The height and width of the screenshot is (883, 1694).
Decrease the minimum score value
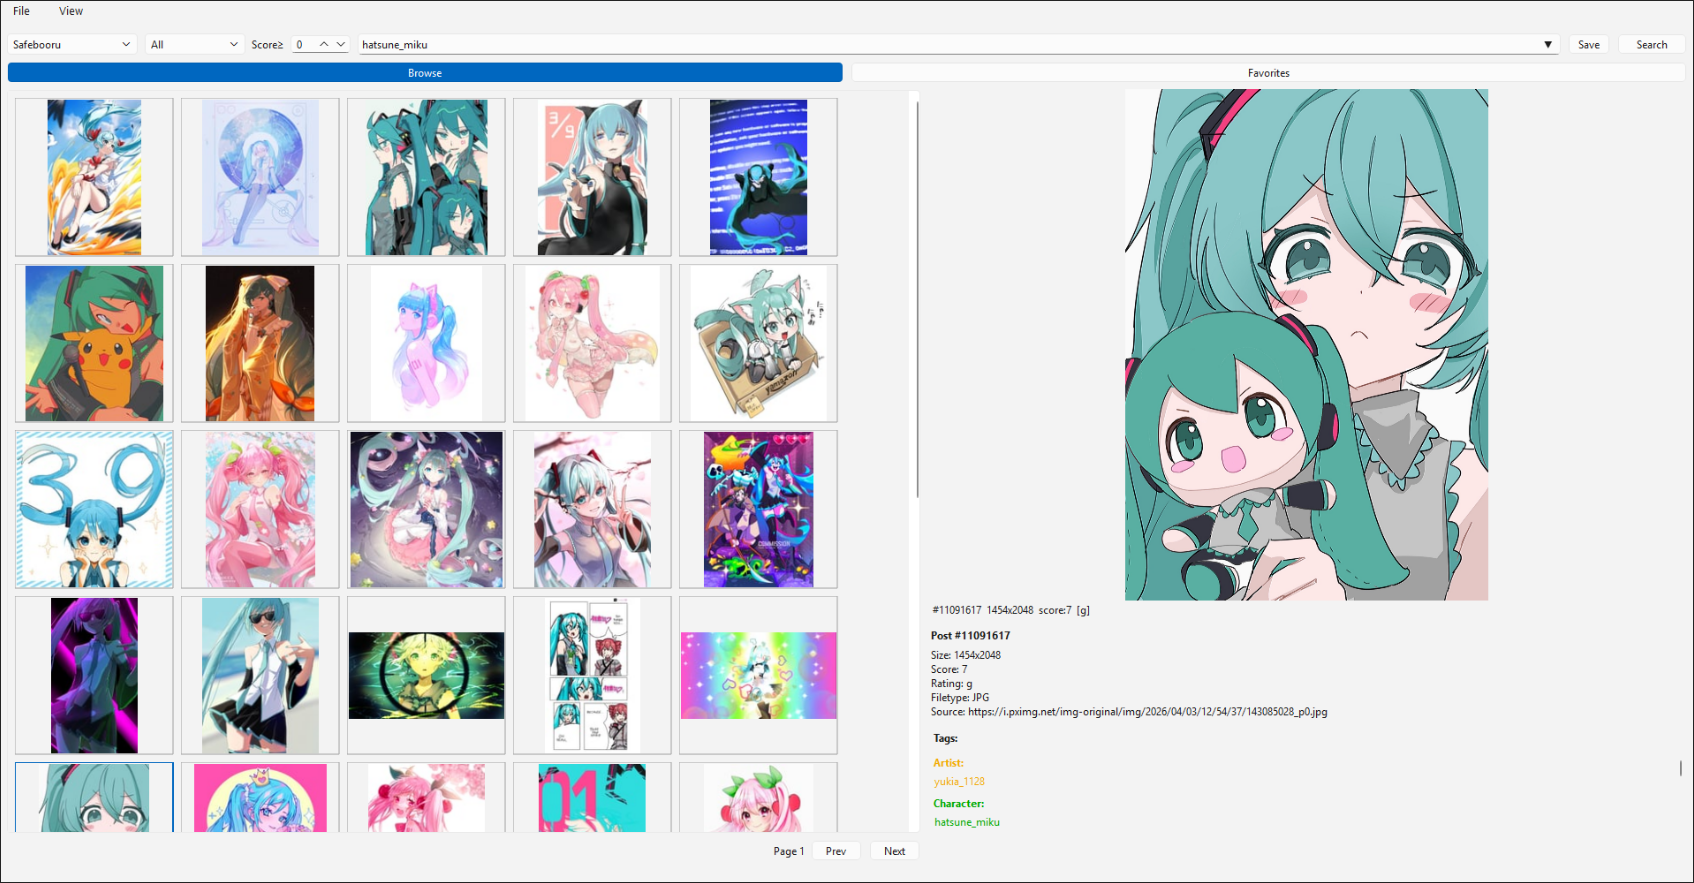point(341,44)
